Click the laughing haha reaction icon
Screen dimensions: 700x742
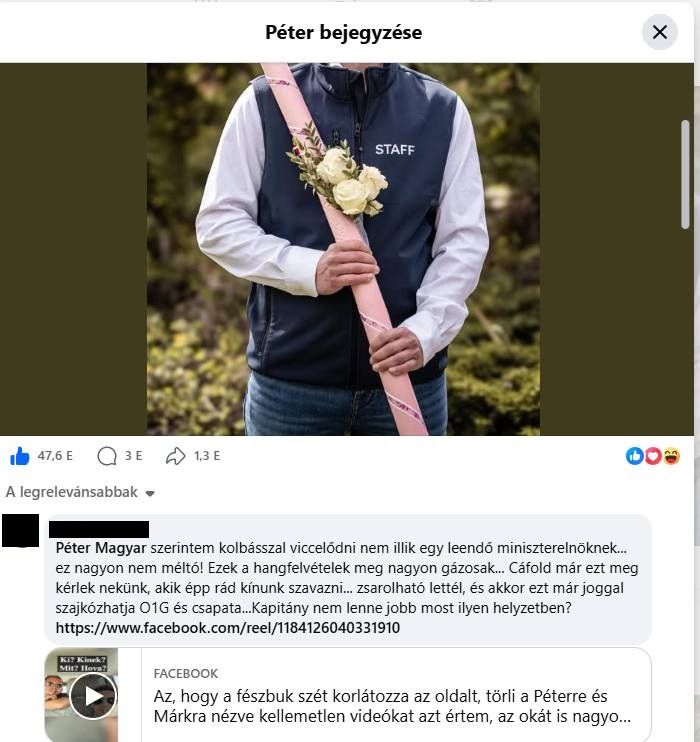671,456
